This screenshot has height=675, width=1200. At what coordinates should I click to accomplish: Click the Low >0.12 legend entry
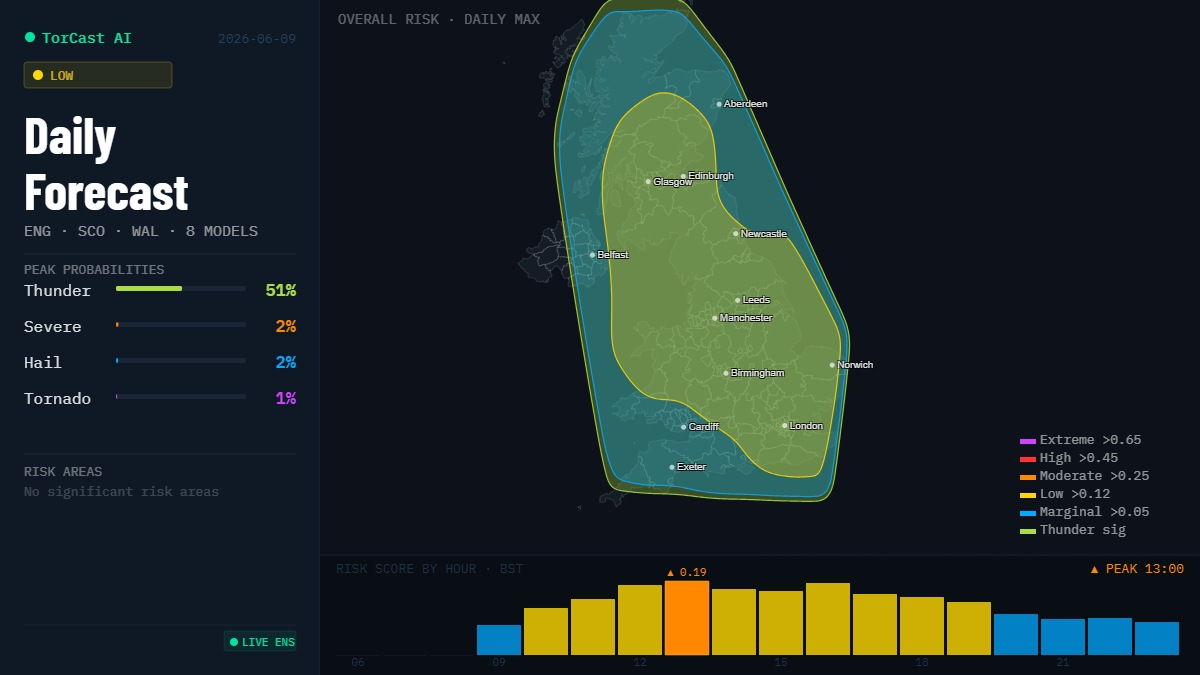[x=1065, y=494]
